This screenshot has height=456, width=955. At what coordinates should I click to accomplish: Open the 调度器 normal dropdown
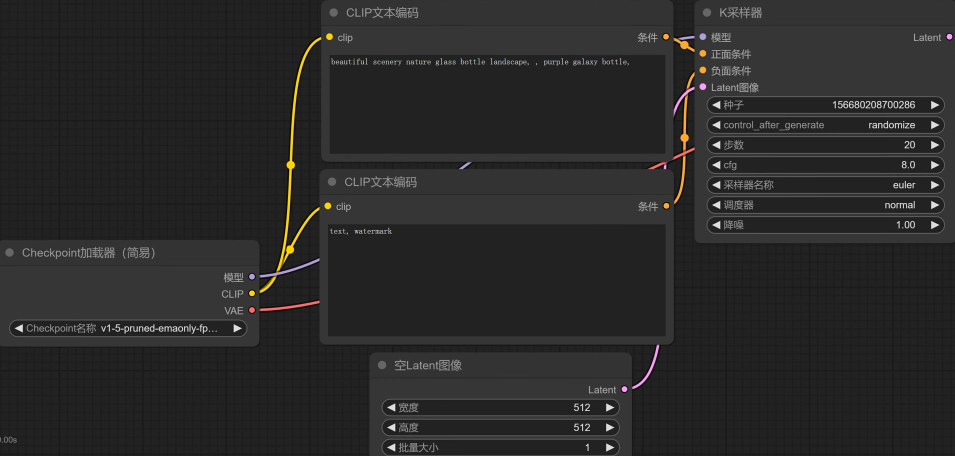tap(825, 205)
